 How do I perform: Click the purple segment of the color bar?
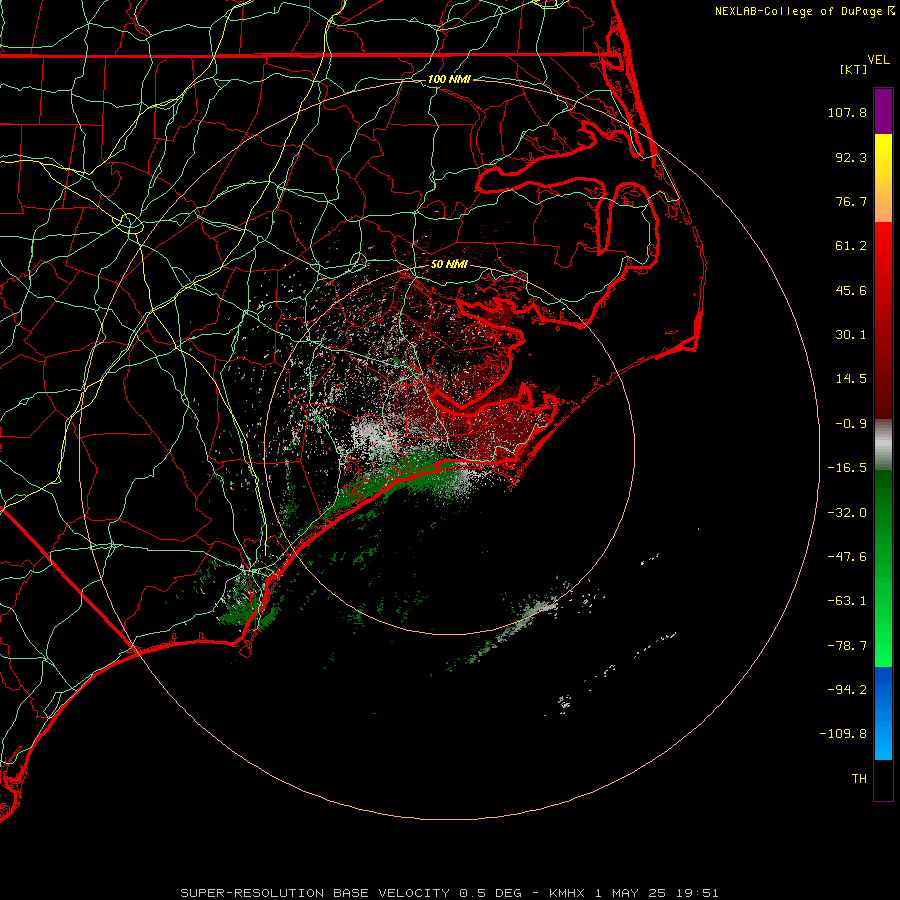(x=883, y=111)
